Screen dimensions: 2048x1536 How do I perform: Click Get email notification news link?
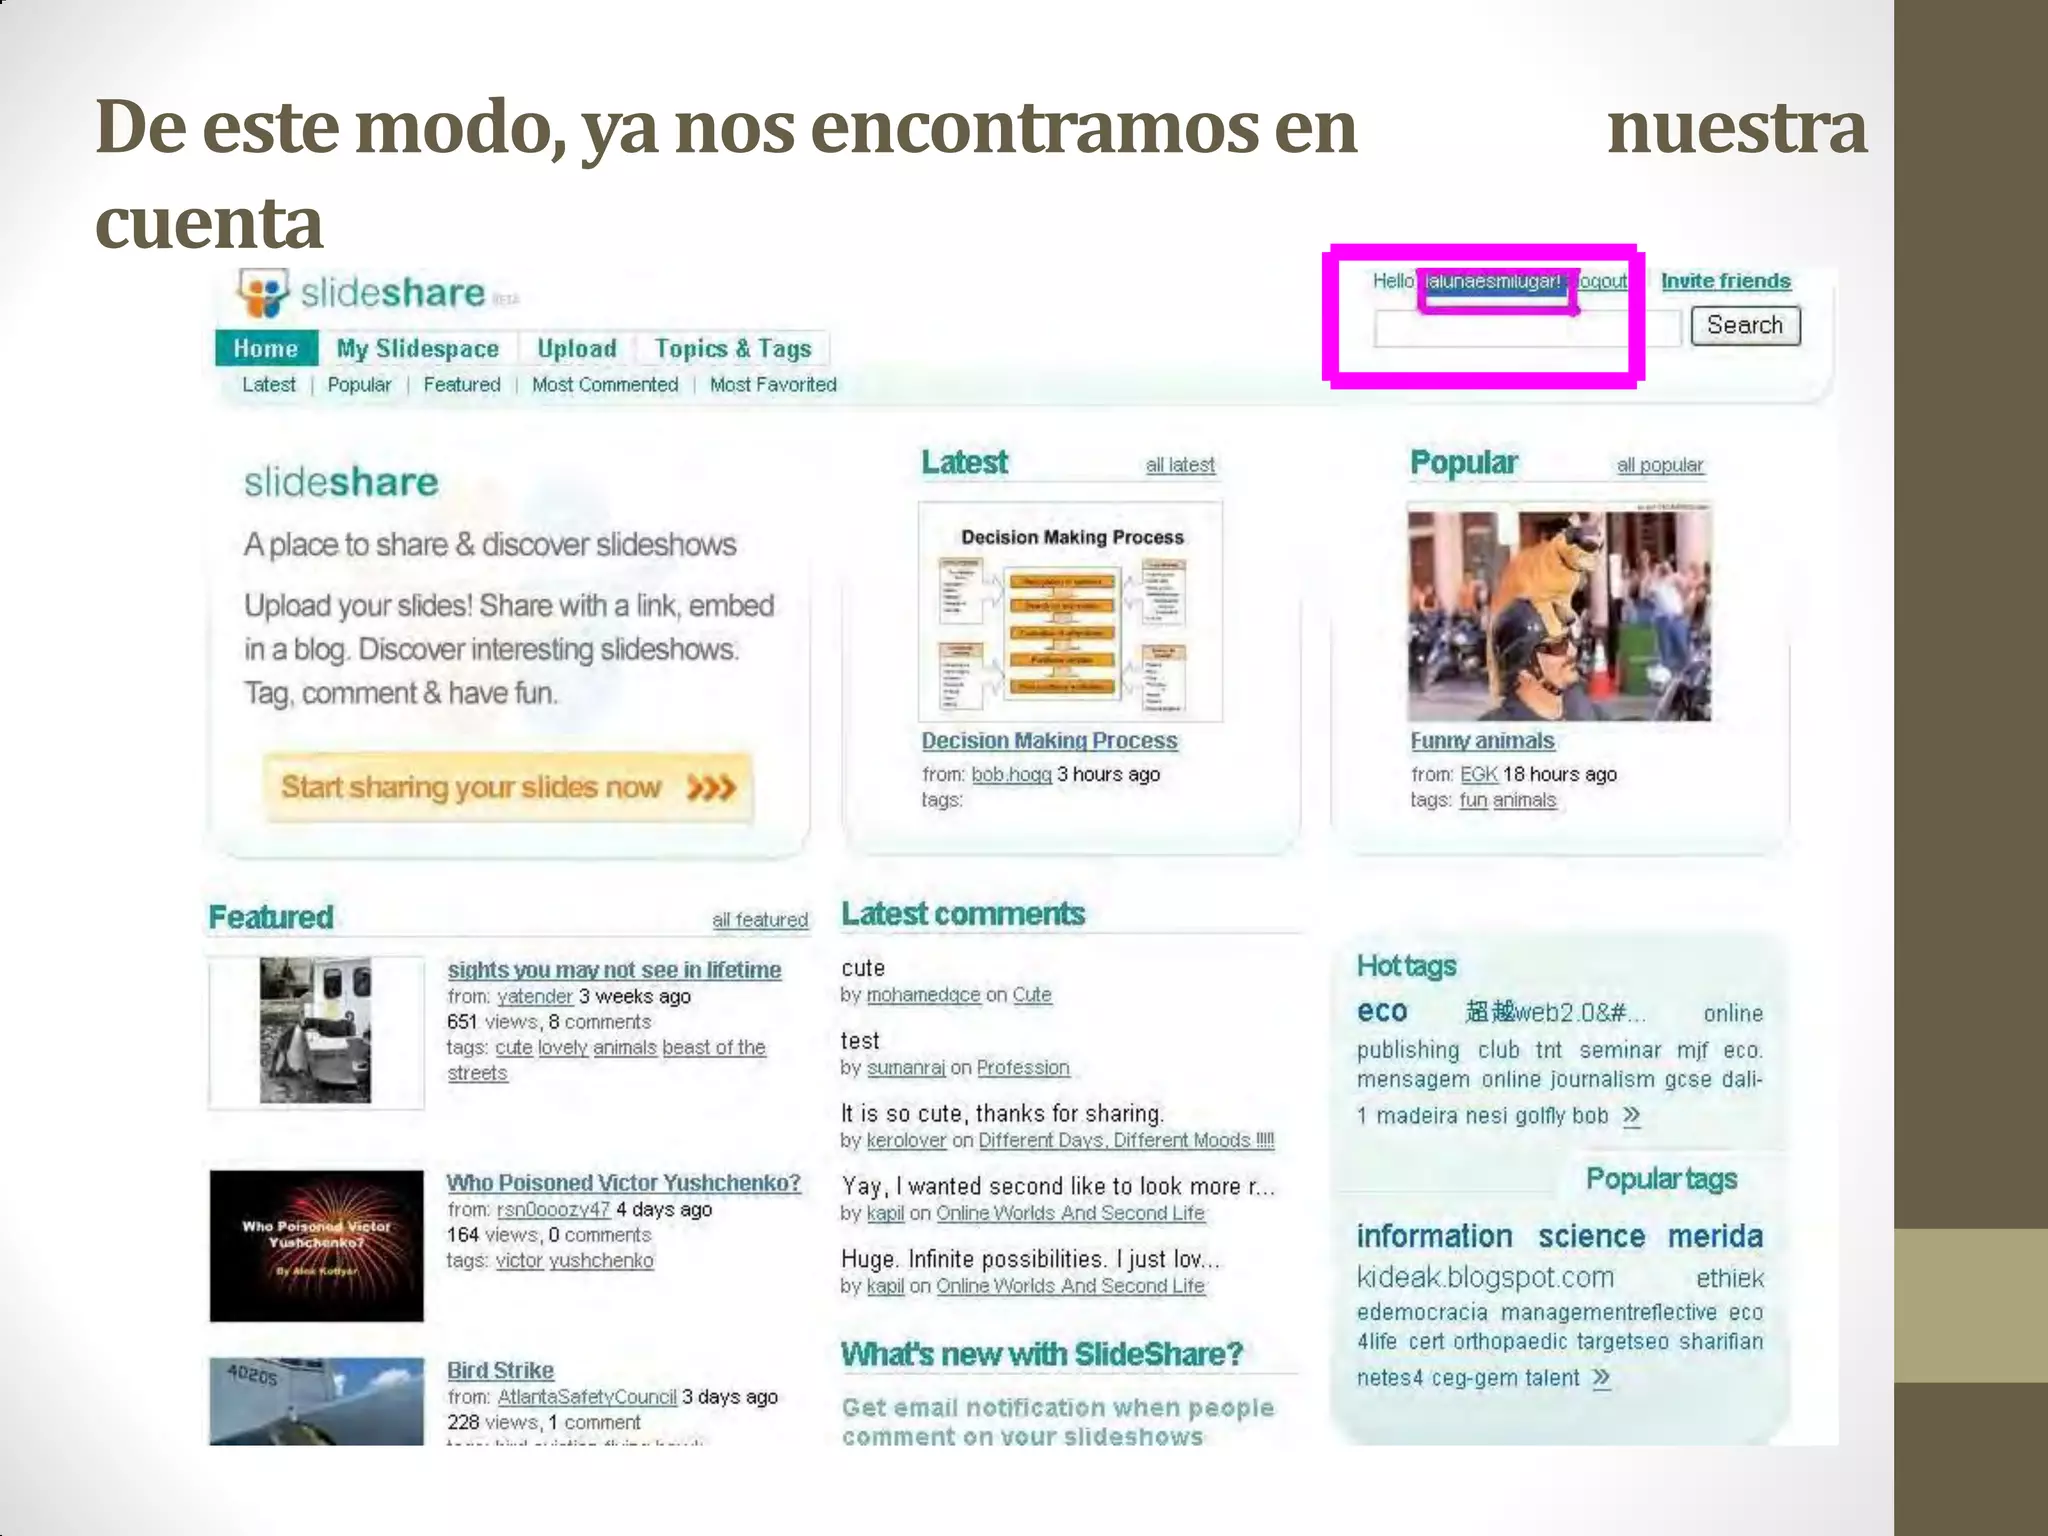coord(1058,1422)
